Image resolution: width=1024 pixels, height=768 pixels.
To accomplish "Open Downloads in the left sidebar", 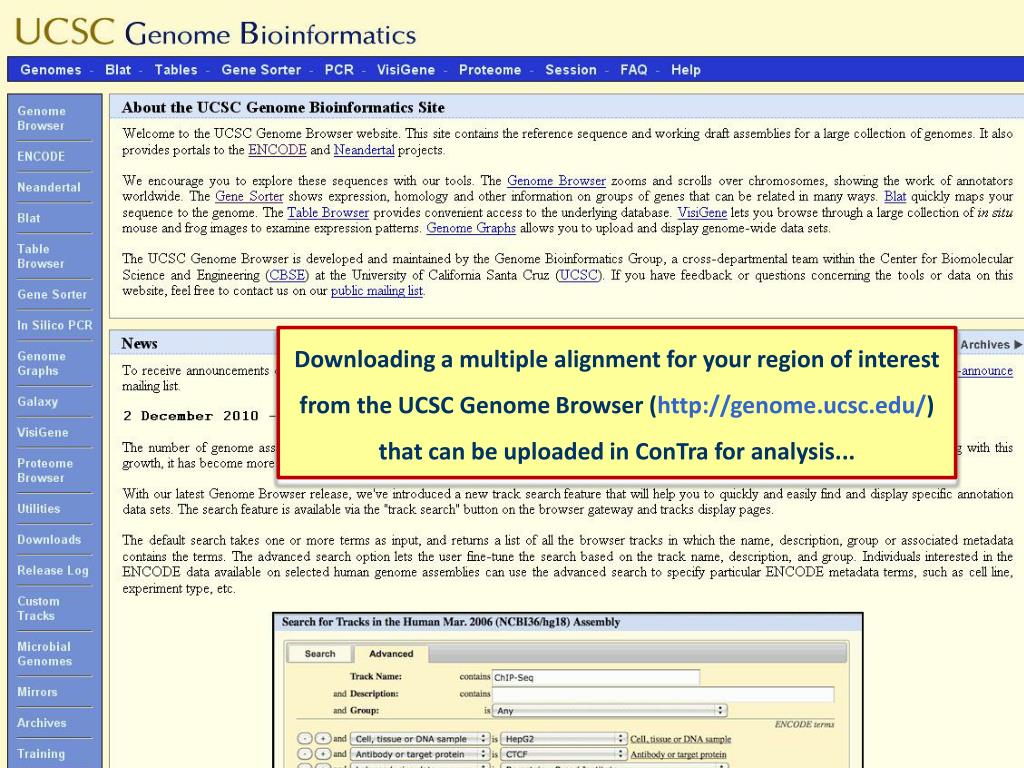I will coord(49,539).
